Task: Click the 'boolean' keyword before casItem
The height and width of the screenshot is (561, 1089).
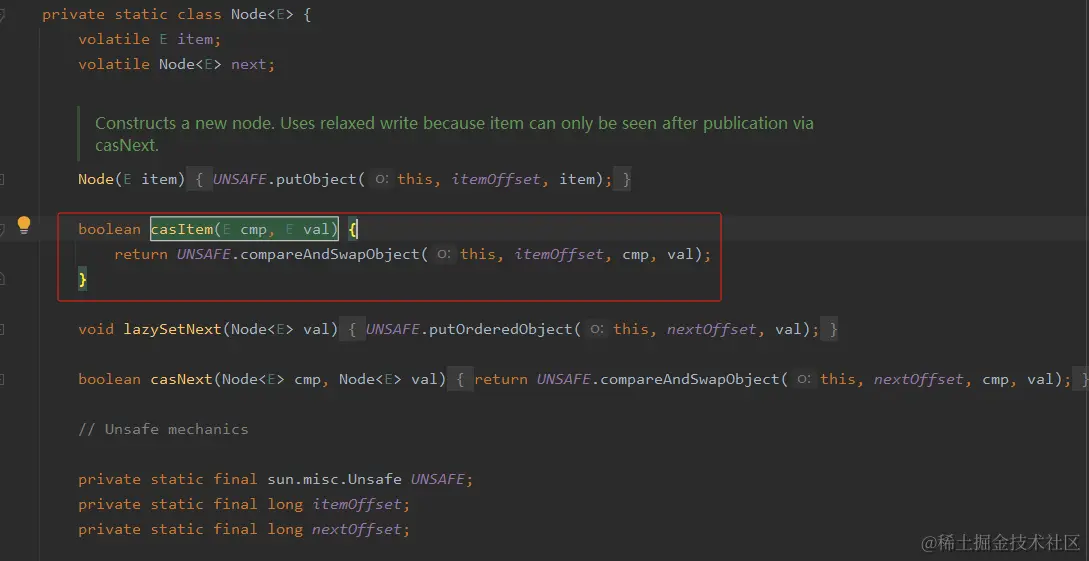Action: pos(110,229)
